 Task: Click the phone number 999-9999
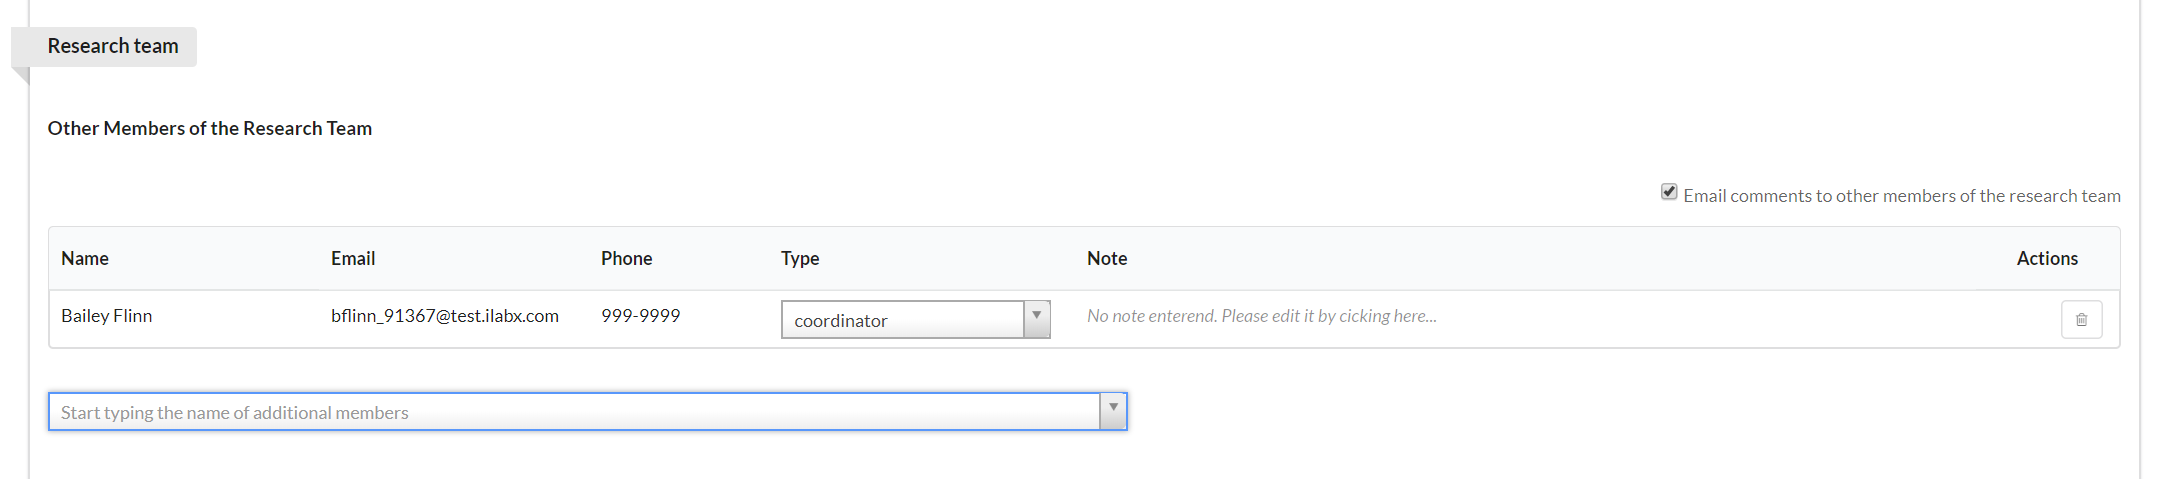[640, 316]
